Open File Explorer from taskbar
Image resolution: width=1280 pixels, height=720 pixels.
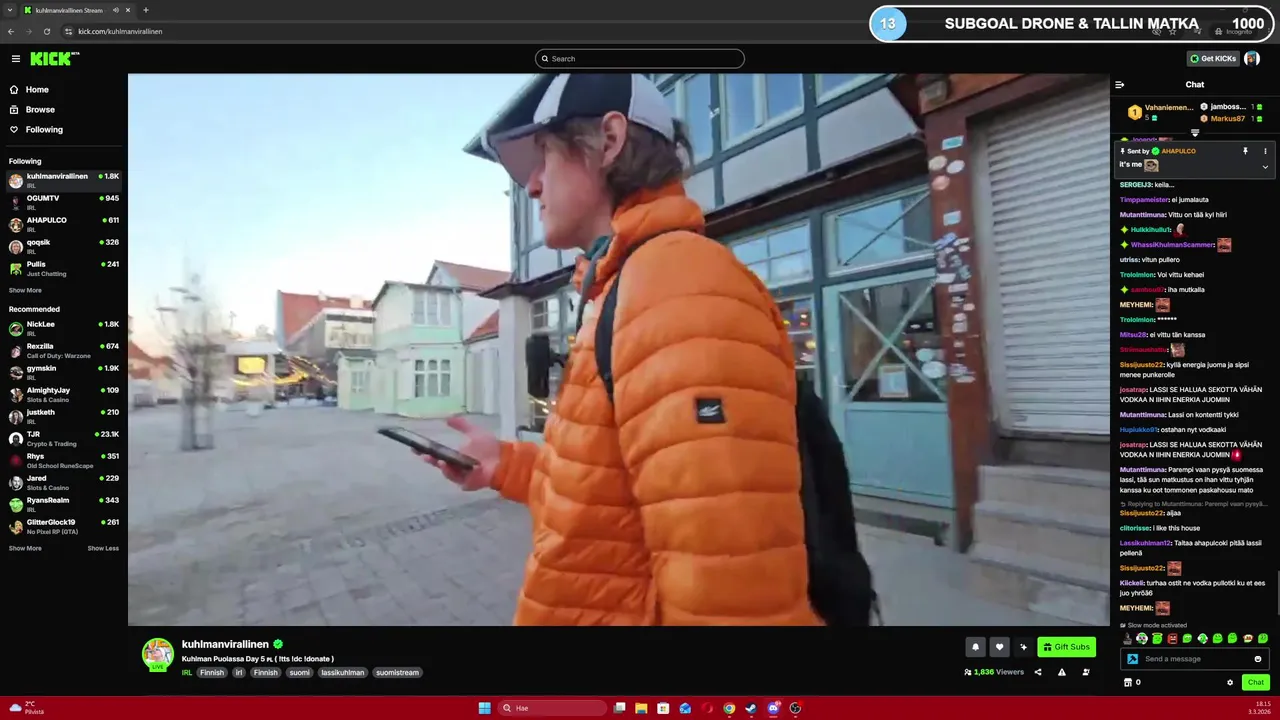[x=641, y=708]
